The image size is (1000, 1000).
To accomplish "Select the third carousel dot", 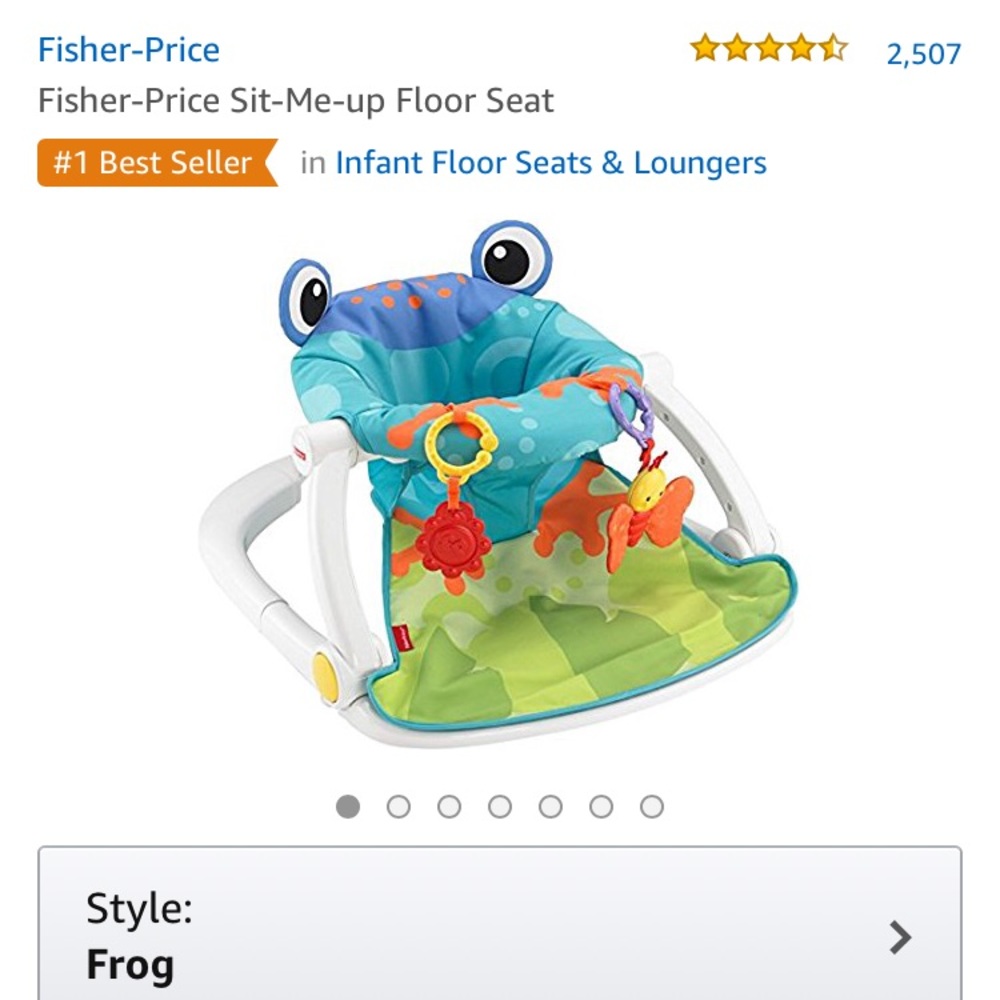I will pyautogui.click(x=450, y=804).
